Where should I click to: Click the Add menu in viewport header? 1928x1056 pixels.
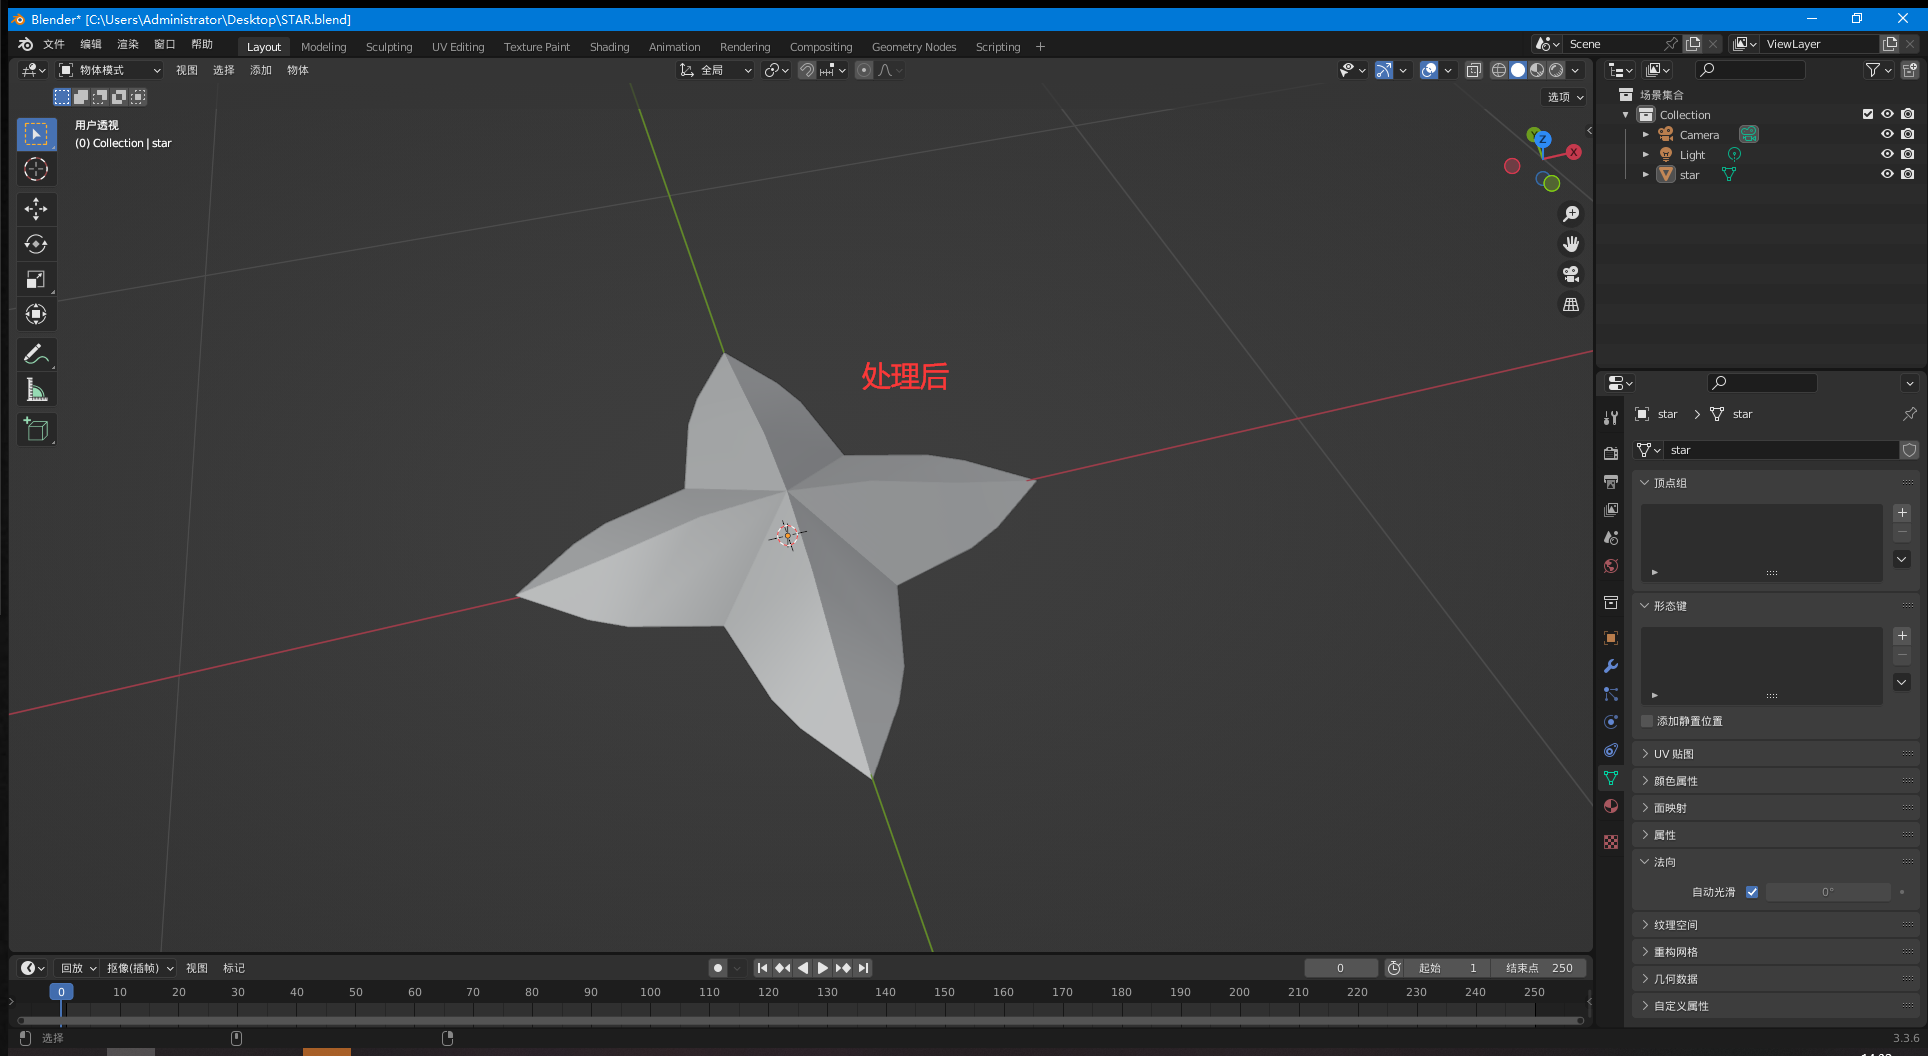pyautogui.click(x=261, y=70)
